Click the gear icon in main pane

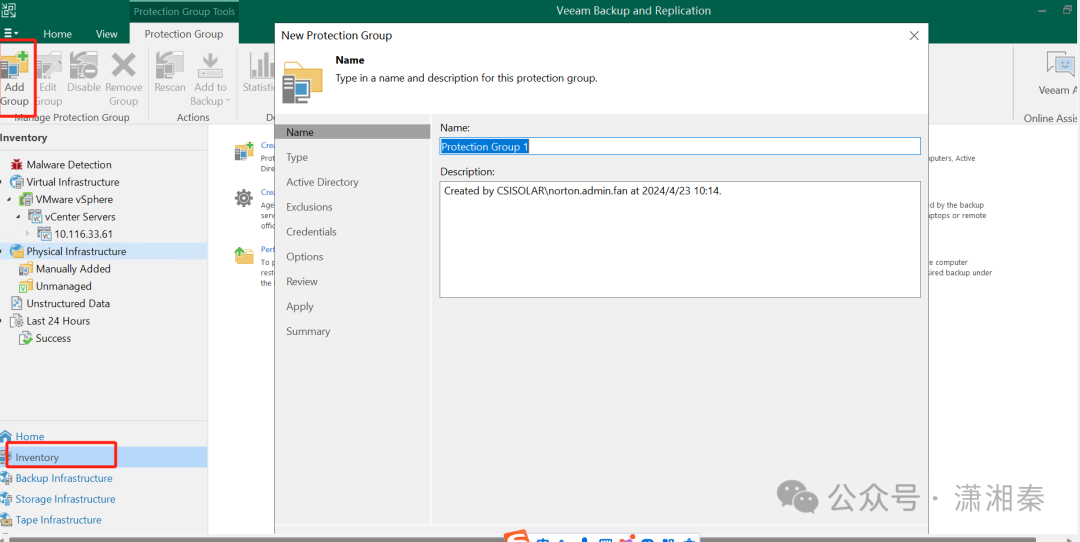click(x=244, y=198)
